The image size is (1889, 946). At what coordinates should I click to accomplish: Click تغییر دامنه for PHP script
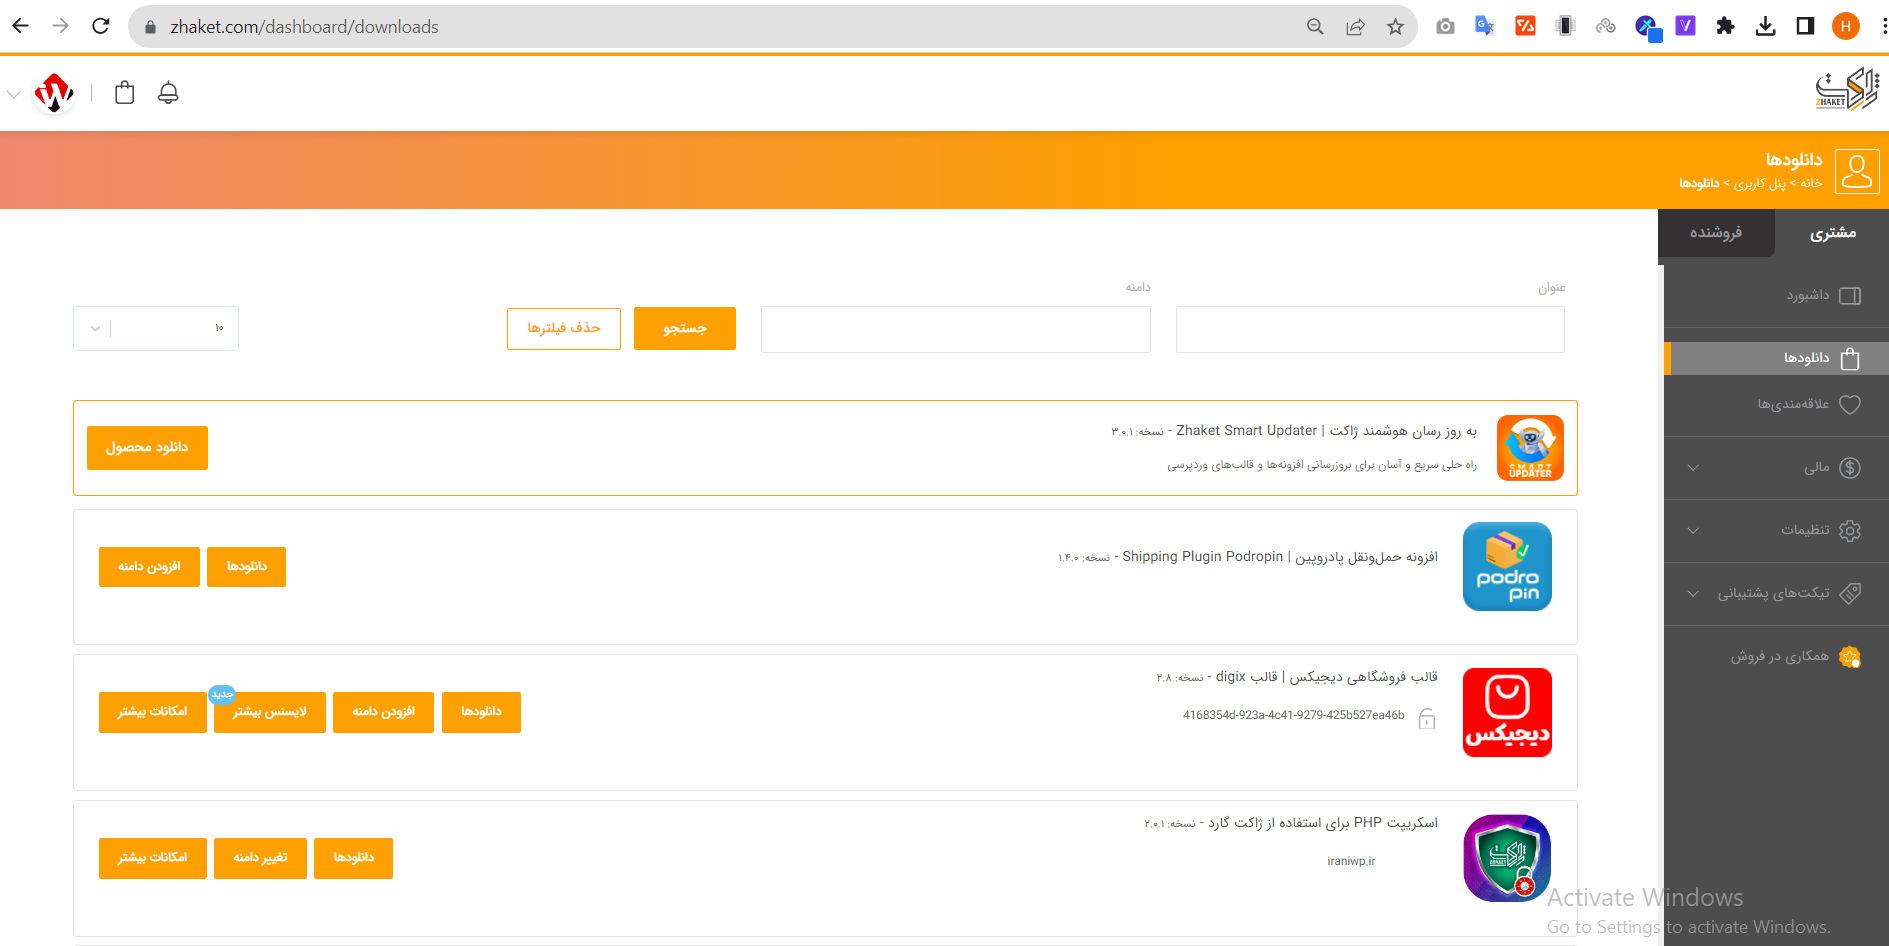click(260, 858)
